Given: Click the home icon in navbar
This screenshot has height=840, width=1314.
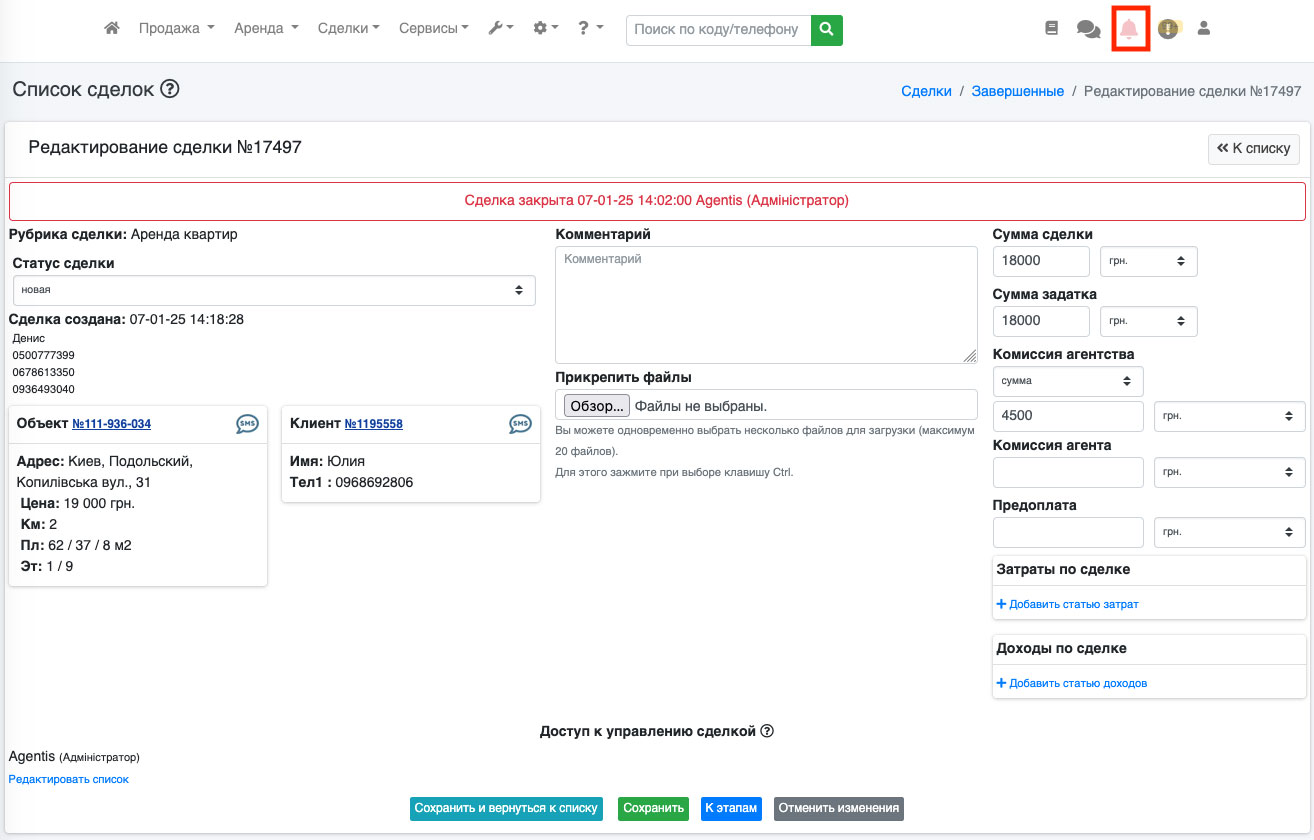Looking at the screenshot, I should click(x=112, y=29).
